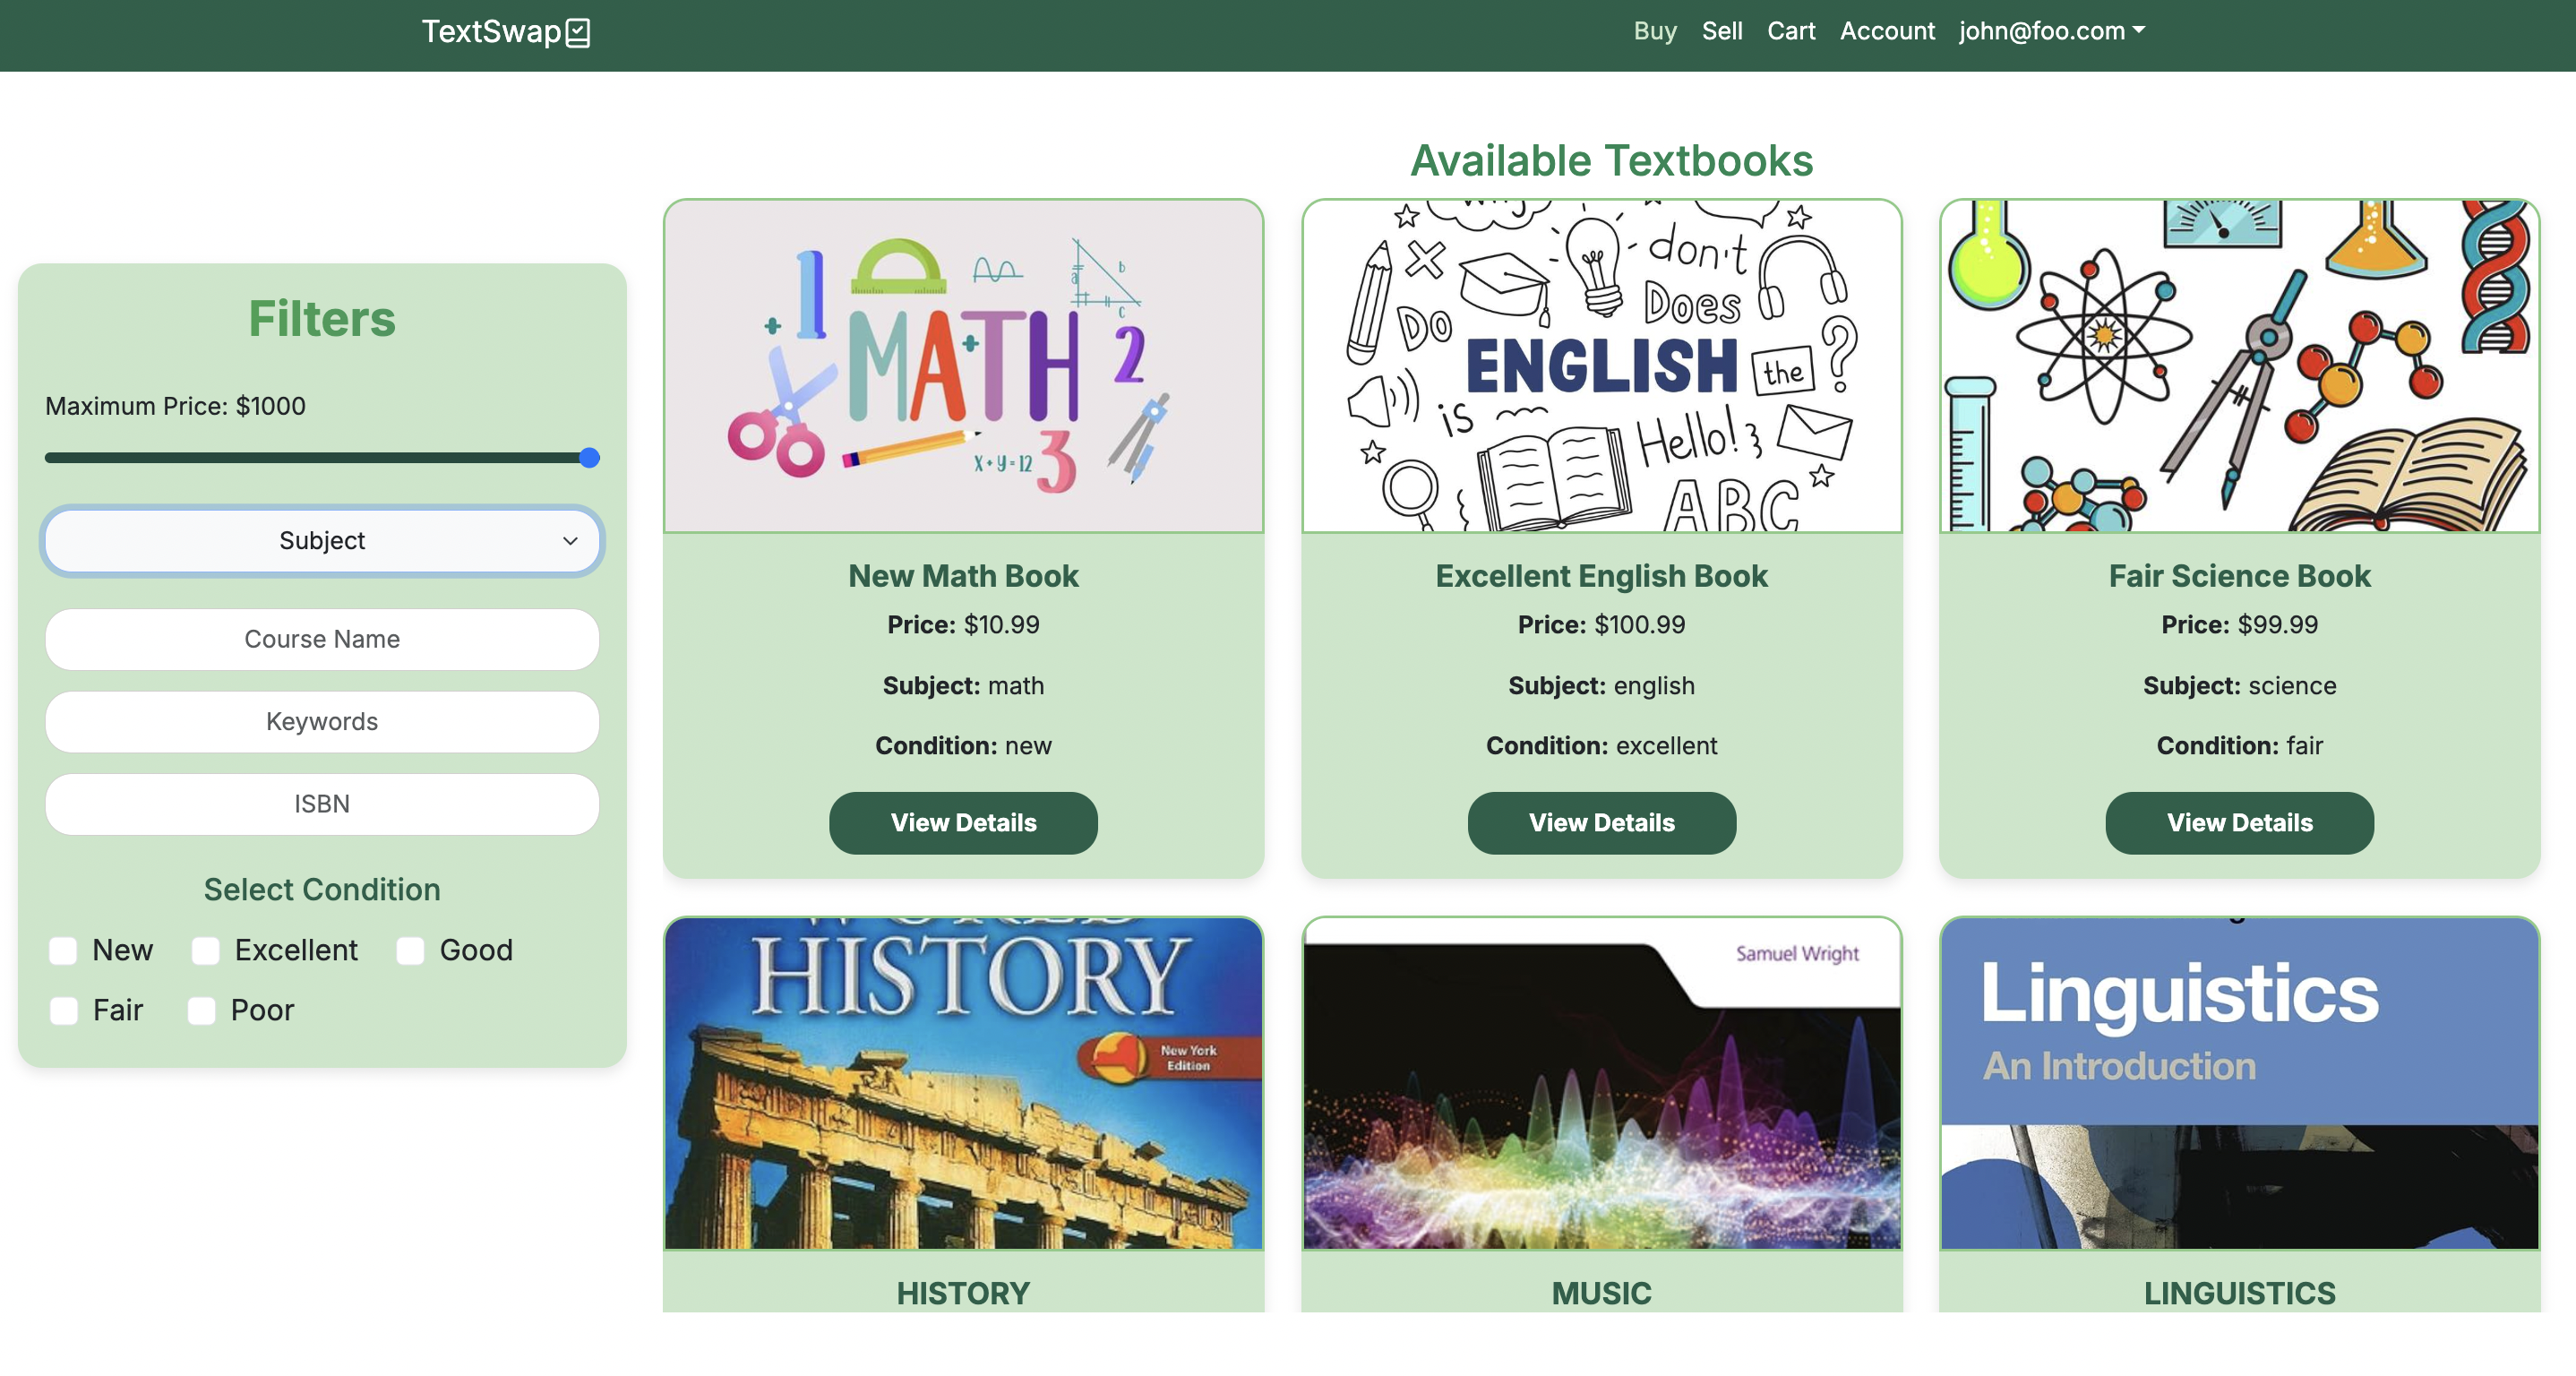View Details of Fair Science Book
Viewport: 2576px width, 1376px height.
point(2239,823)
